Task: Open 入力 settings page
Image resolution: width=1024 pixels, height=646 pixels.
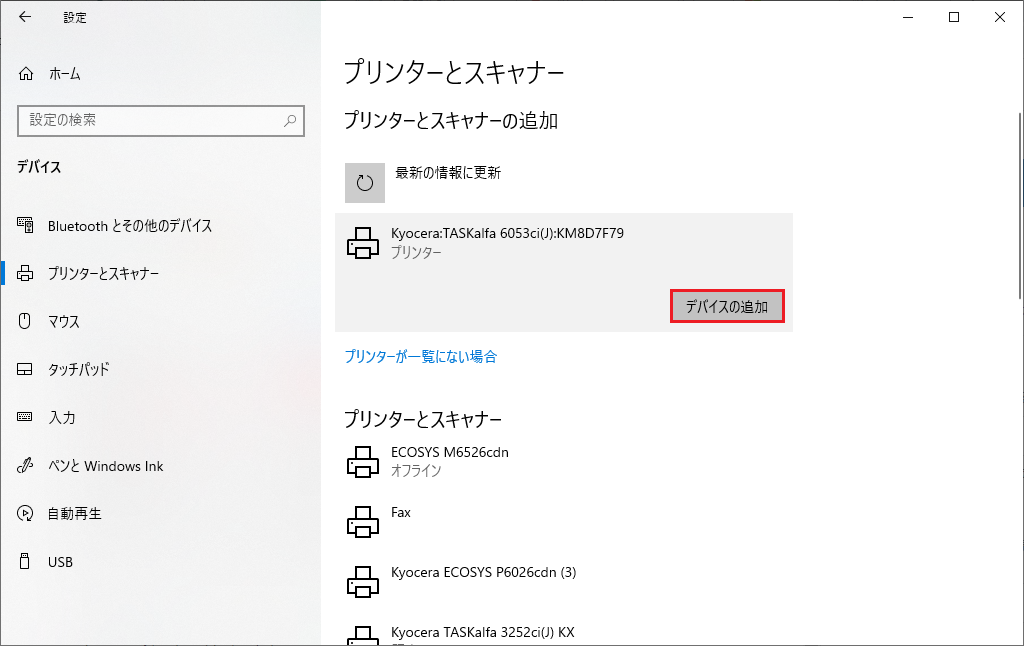Action: point(62,418)
